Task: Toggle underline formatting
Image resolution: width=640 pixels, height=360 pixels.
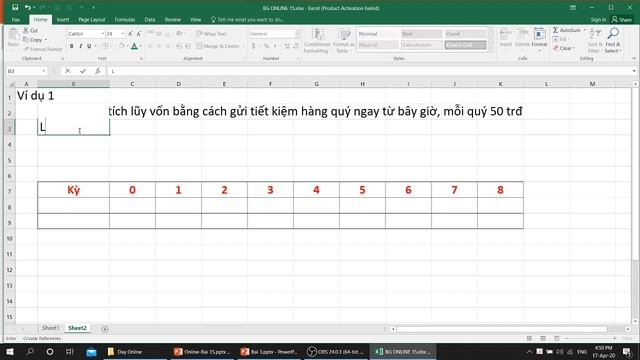Action: (x=89, y=46)
